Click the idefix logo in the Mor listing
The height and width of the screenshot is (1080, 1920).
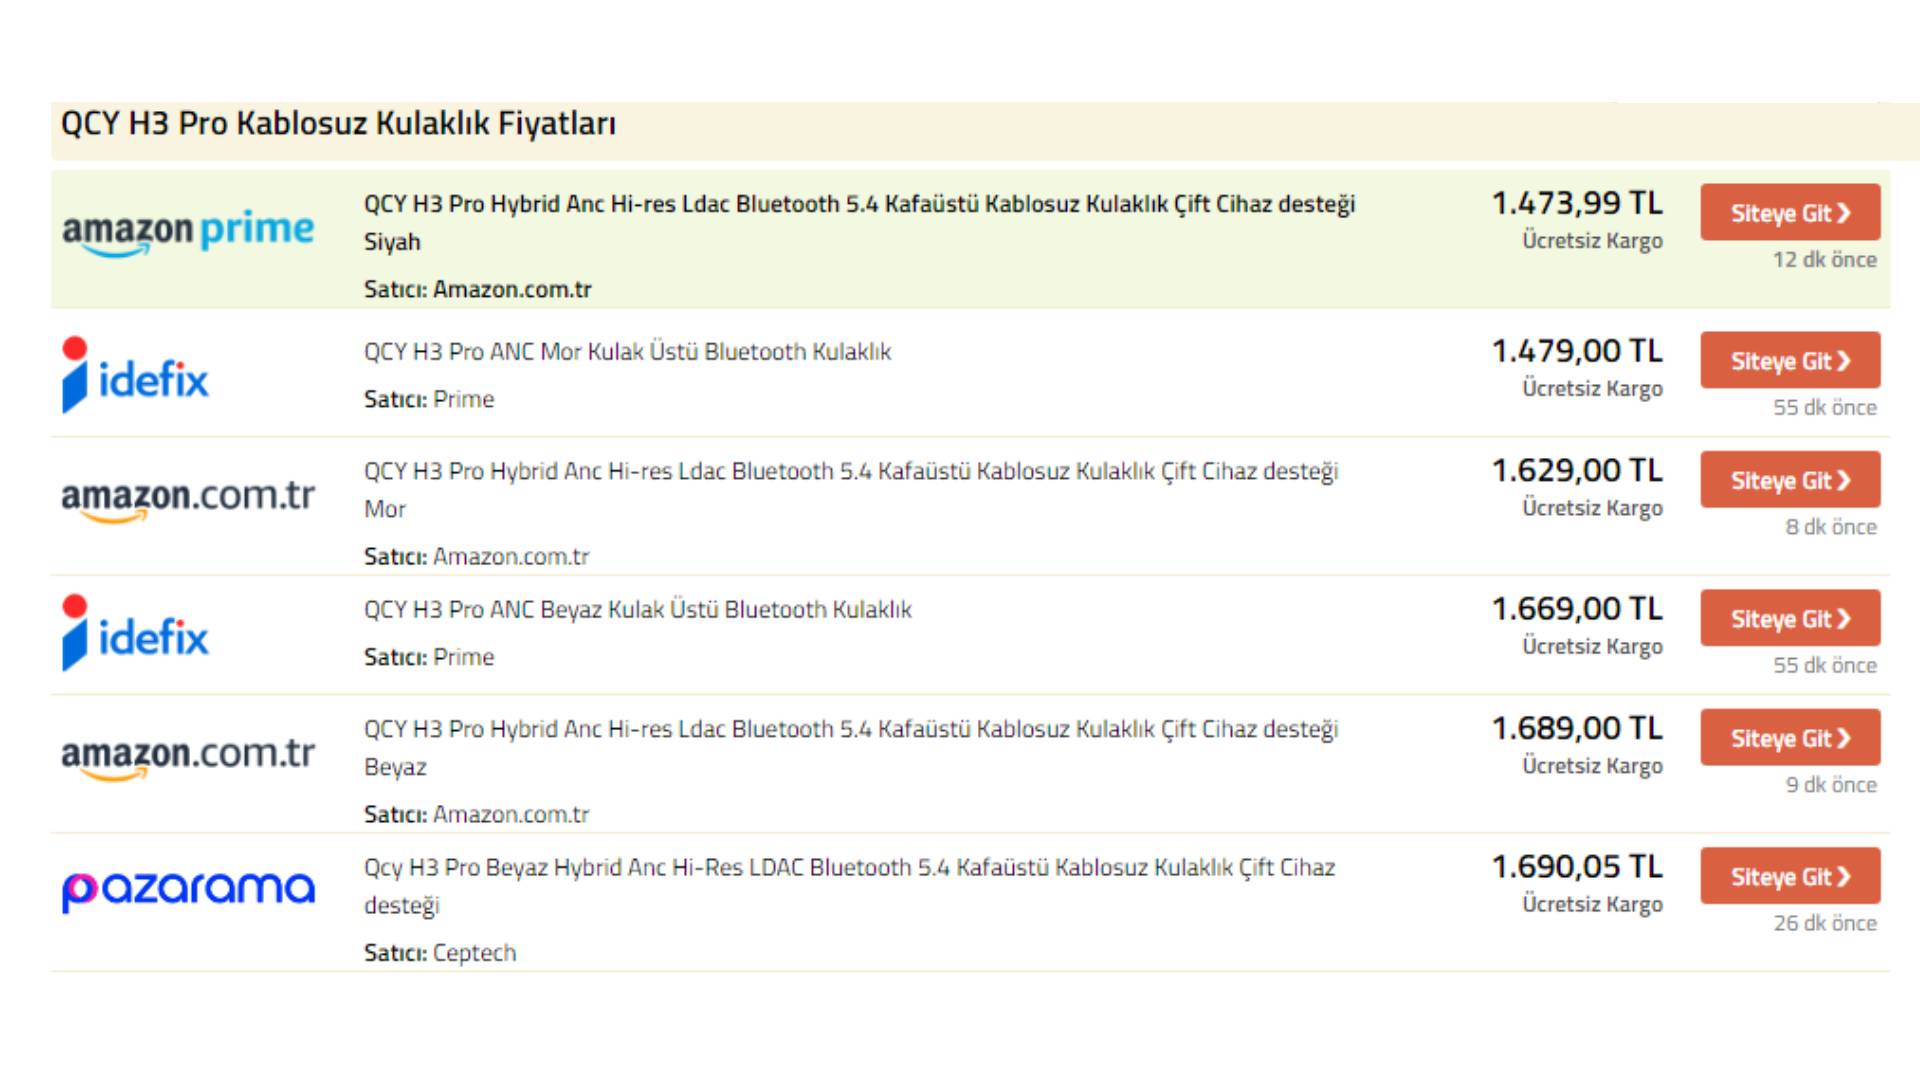[x=135, y=375]
